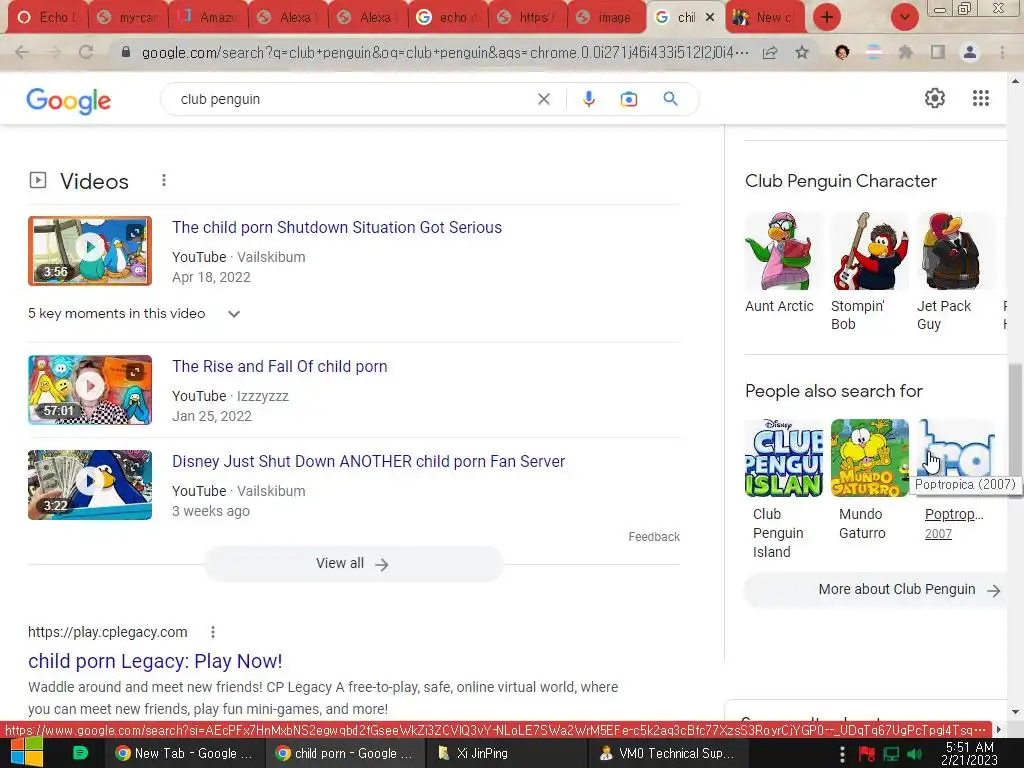Click the browser address bar URL
Viewport: 1024px width, 768px height.
(x=445, y=52)
